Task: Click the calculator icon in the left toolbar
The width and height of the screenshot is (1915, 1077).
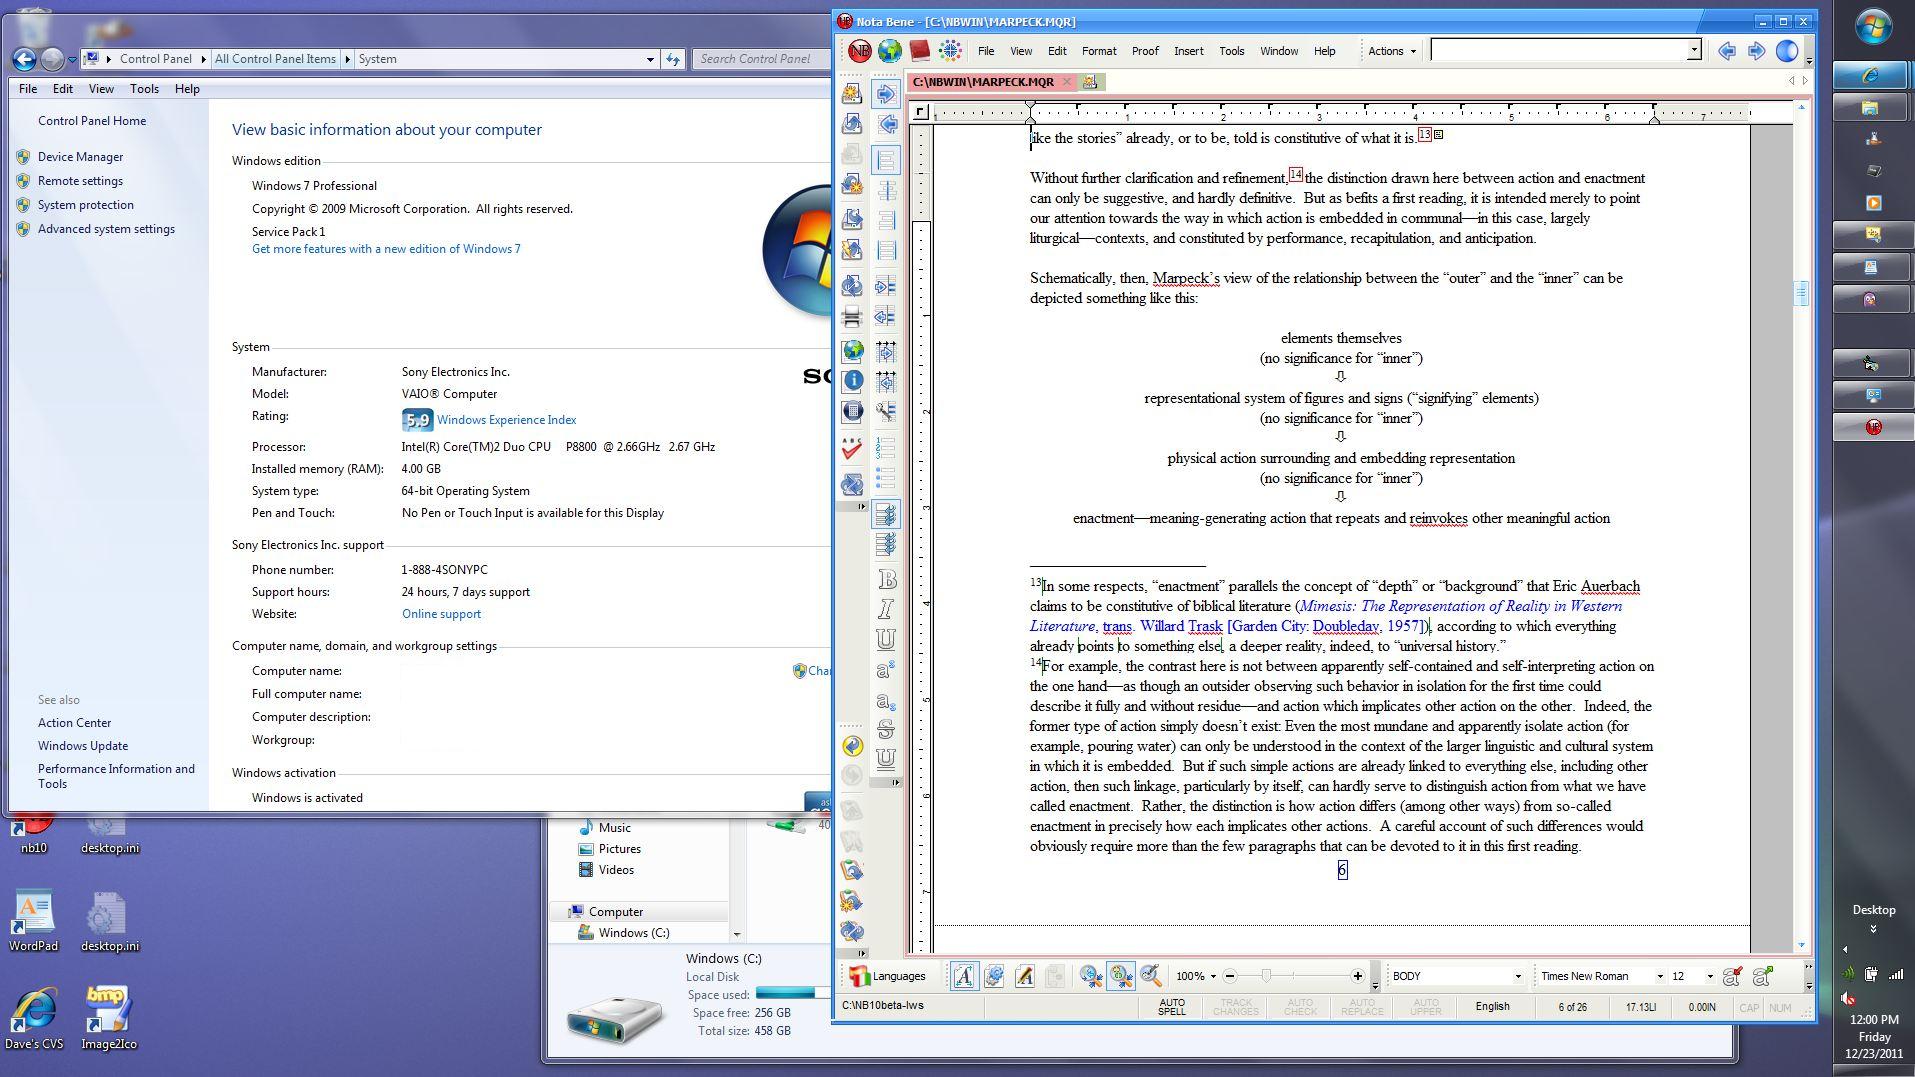Action: 852,411
